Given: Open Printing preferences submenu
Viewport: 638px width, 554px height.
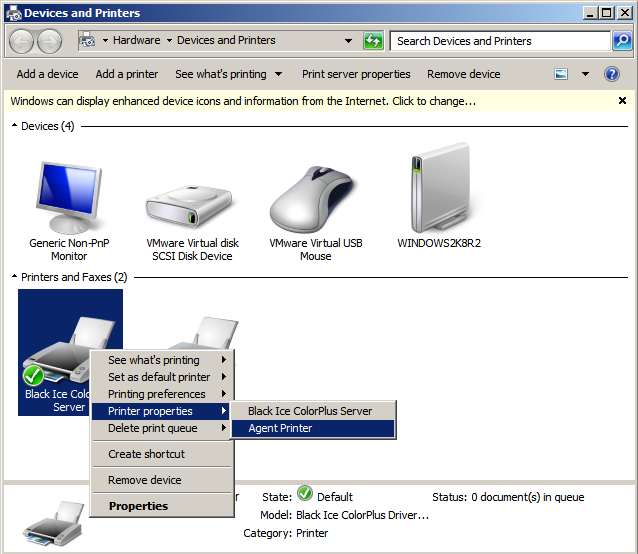Looking at the screenshot, I should click(x=162, y=394).
